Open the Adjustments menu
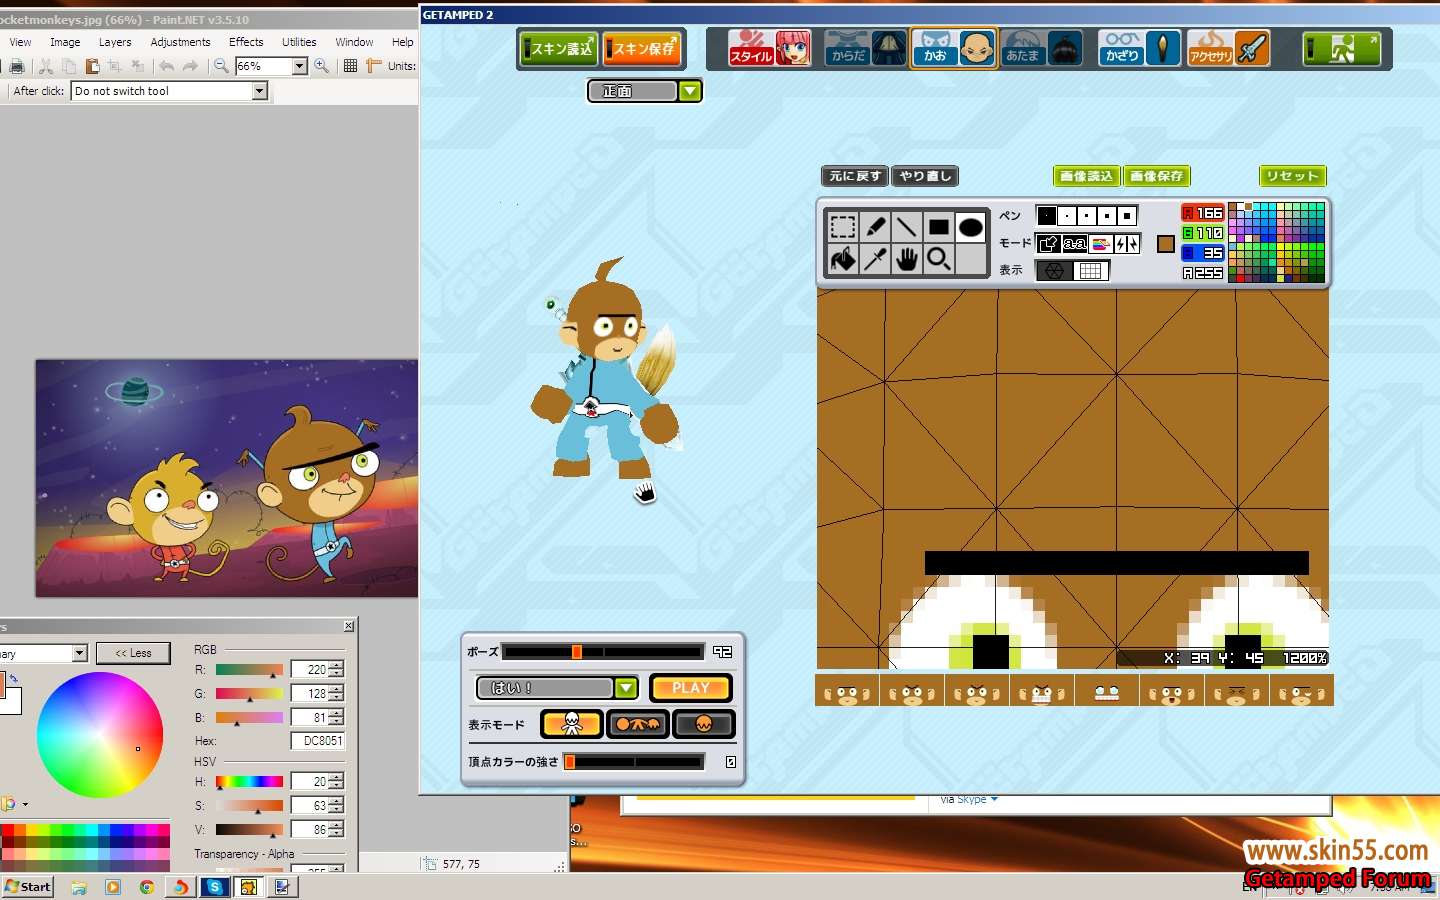1440x900 pixels. pos(180,42)
